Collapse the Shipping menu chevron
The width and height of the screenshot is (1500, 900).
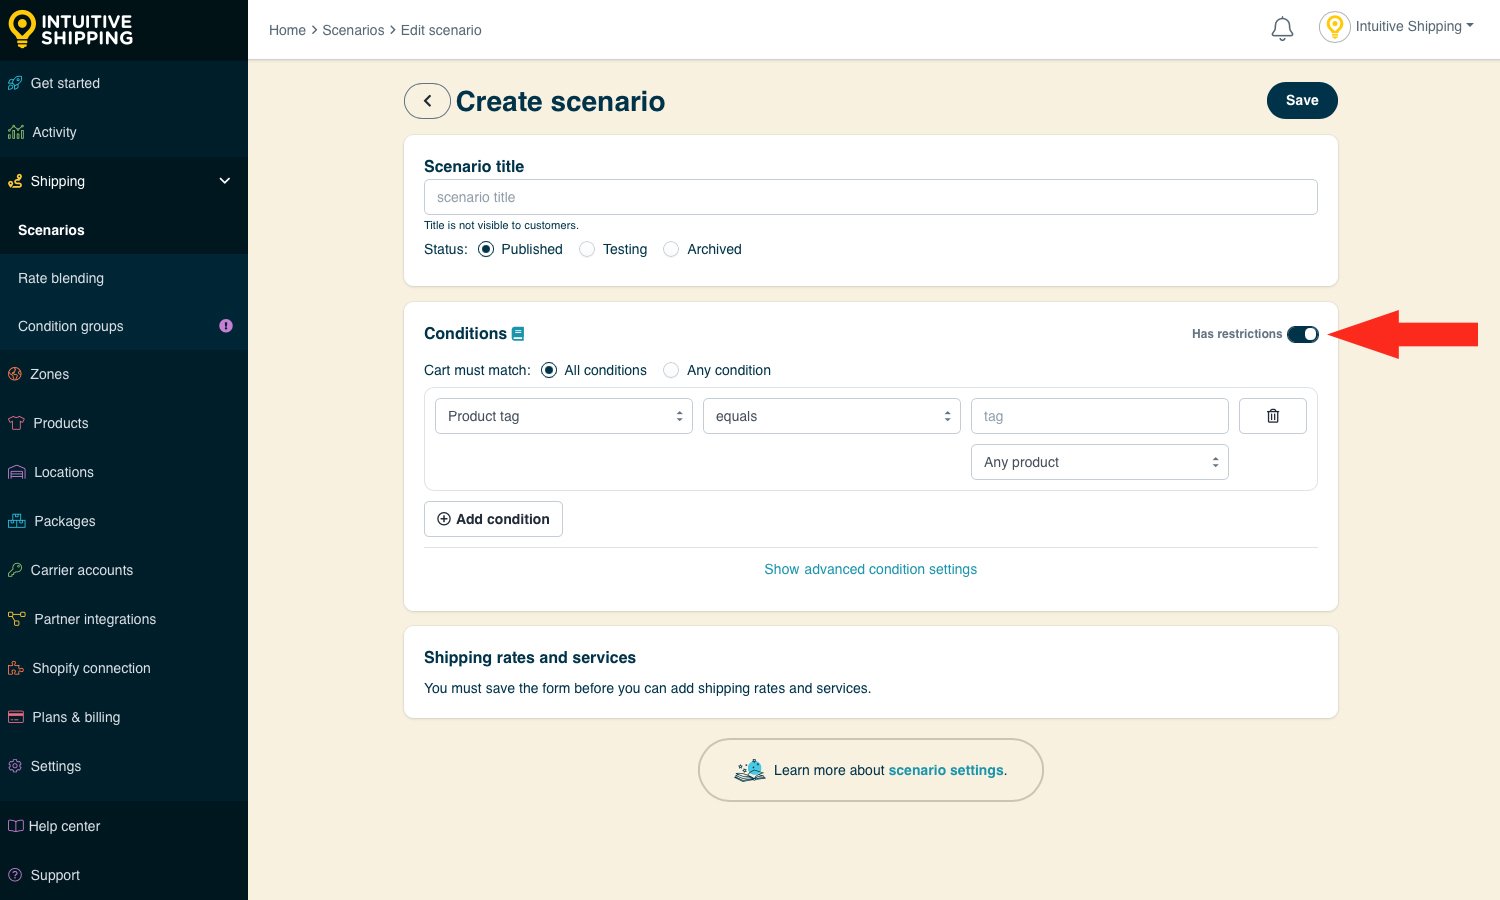225,181
